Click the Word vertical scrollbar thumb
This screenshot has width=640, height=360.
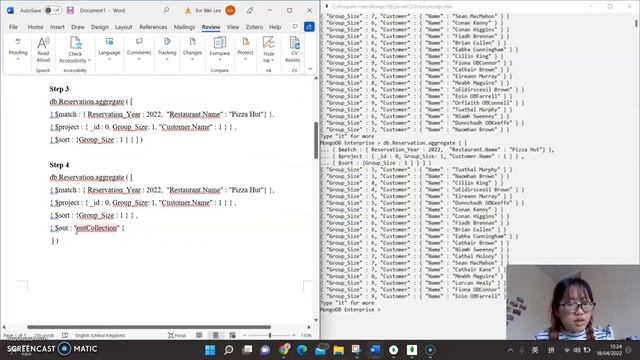(x=316, y=140)
